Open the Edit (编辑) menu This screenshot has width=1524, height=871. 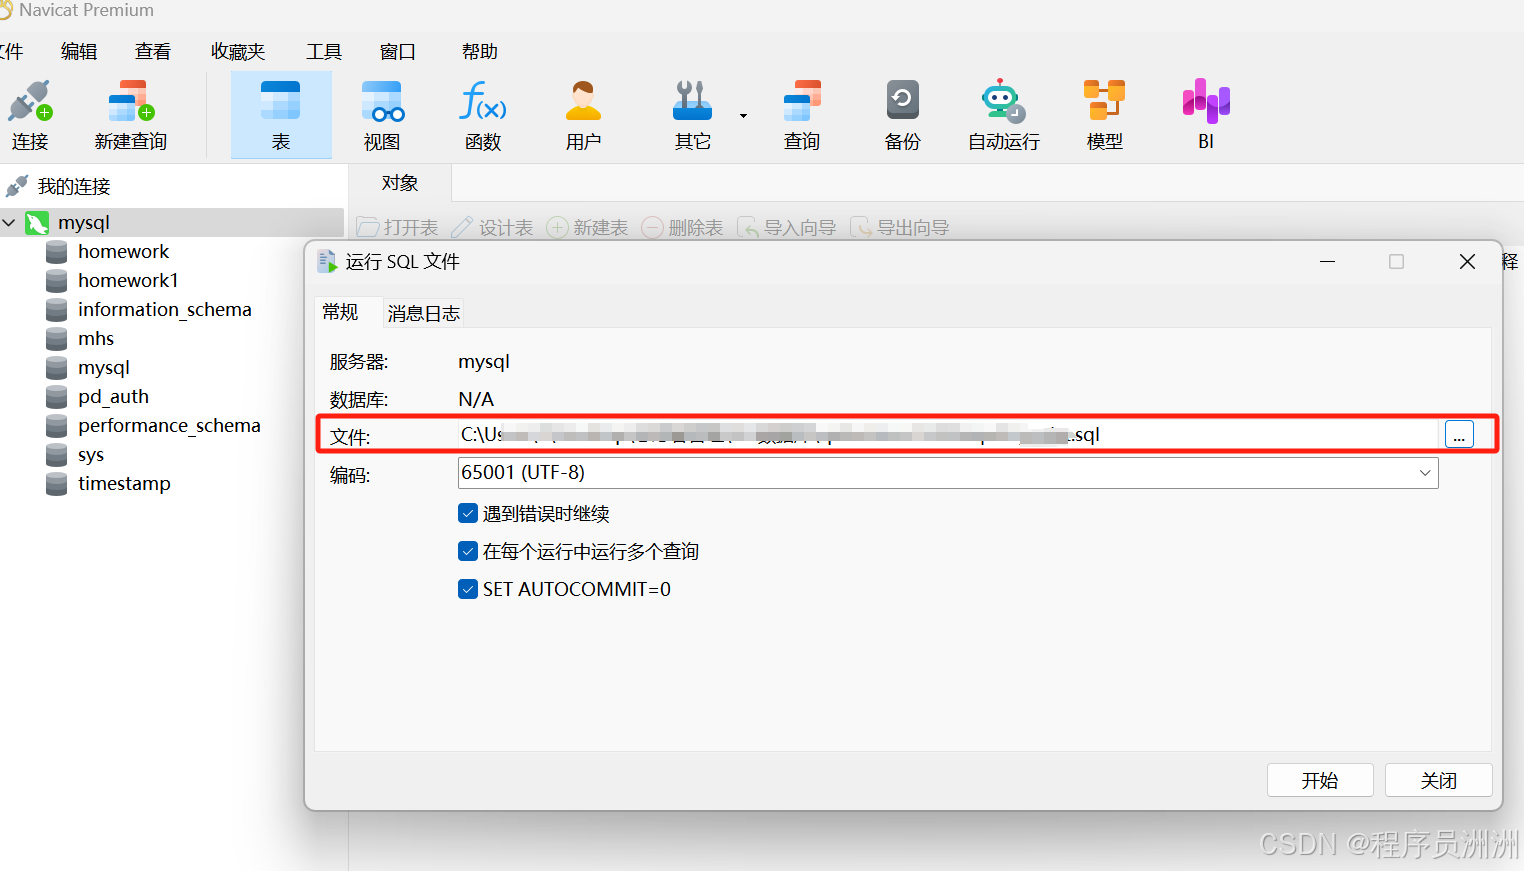(79, 52)
